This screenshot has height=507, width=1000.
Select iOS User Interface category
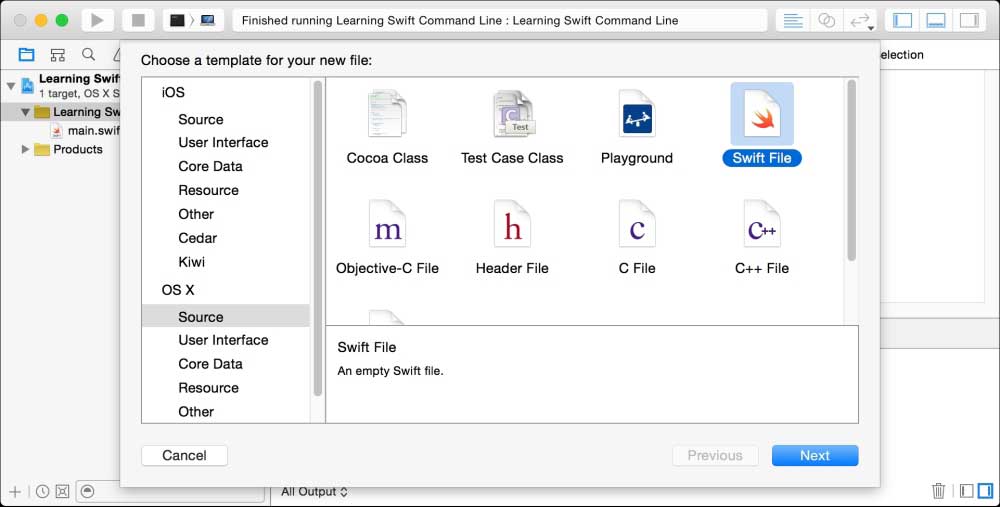tap(223, 142)
